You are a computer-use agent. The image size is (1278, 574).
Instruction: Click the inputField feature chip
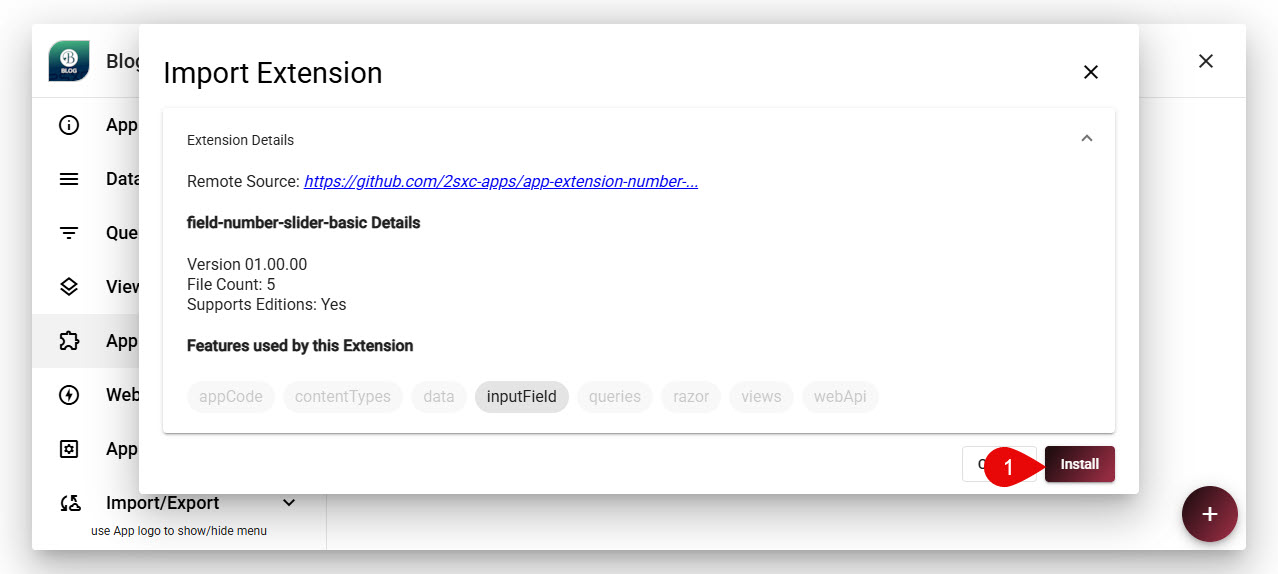pos(522,397)
